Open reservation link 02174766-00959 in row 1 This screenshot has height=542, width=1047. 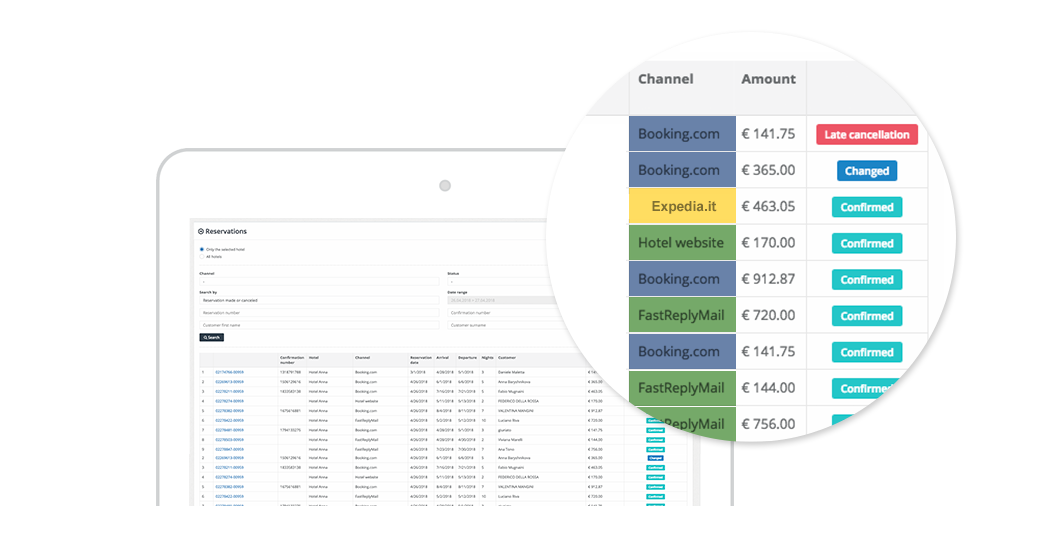229,372
